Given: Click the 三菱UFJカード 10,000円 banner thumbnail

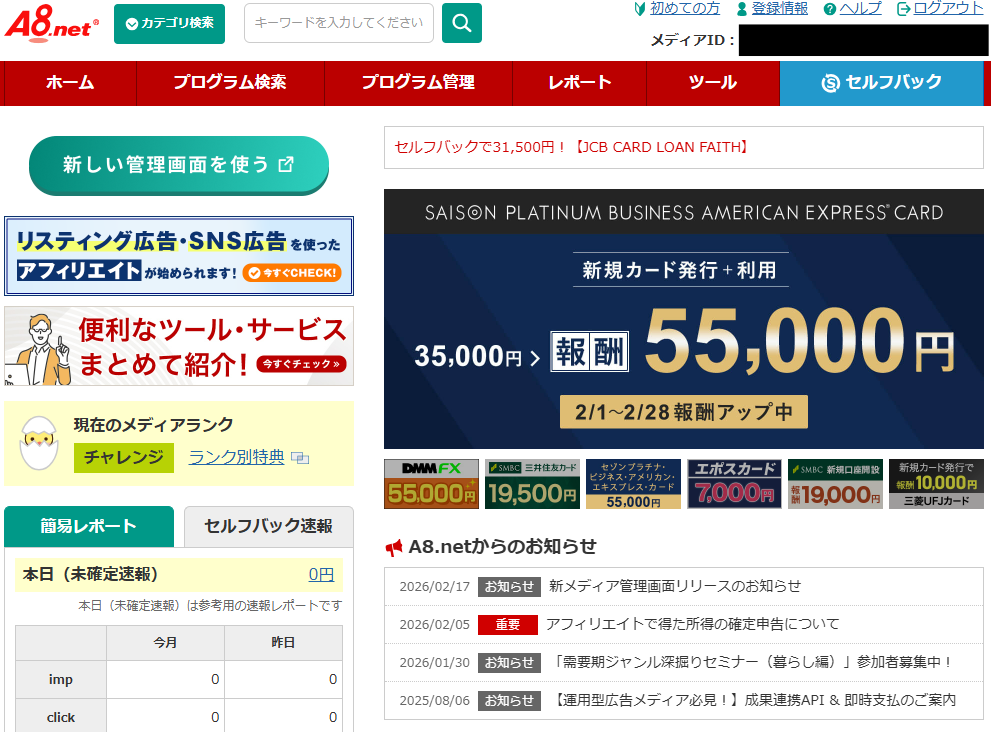Looking at the screenshot, I should click(935, 484).
